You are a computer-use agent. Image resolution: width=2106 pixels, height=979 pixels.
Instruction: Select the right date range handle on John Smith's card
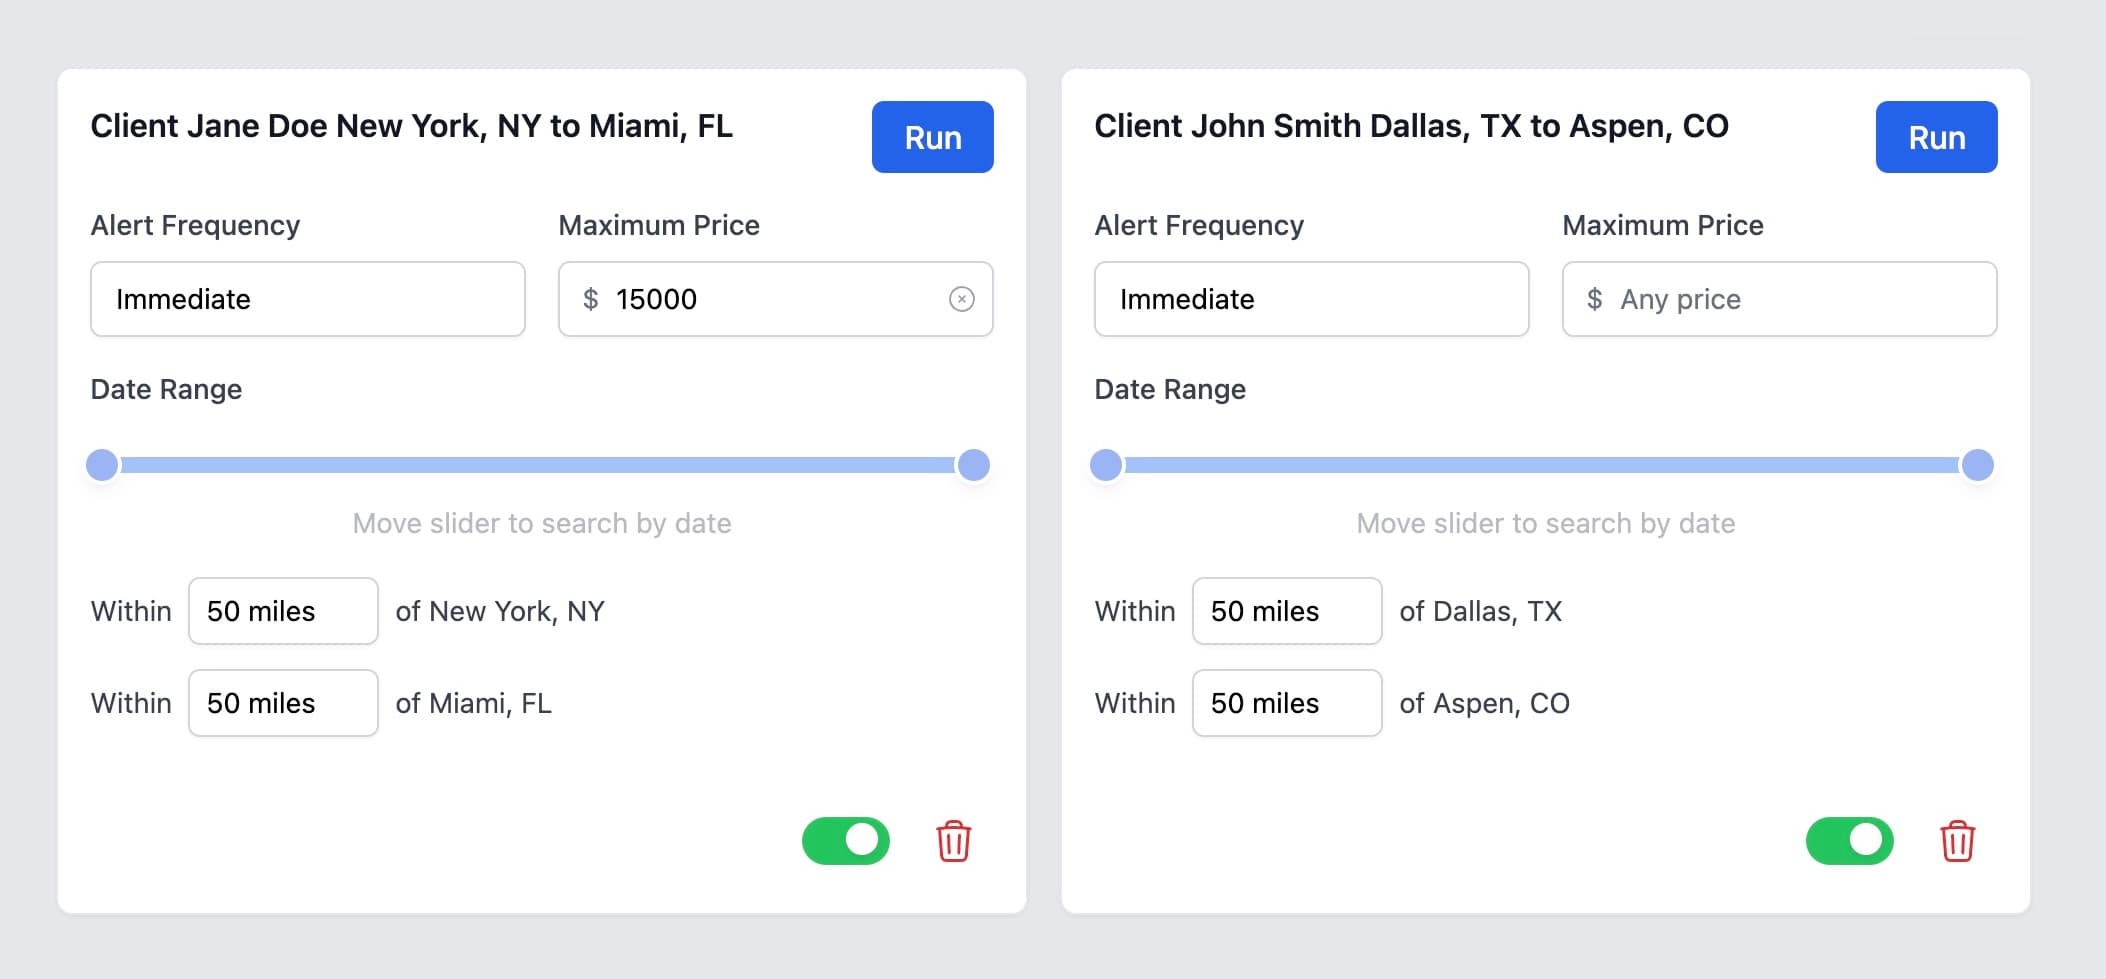tap(1977, 464)
